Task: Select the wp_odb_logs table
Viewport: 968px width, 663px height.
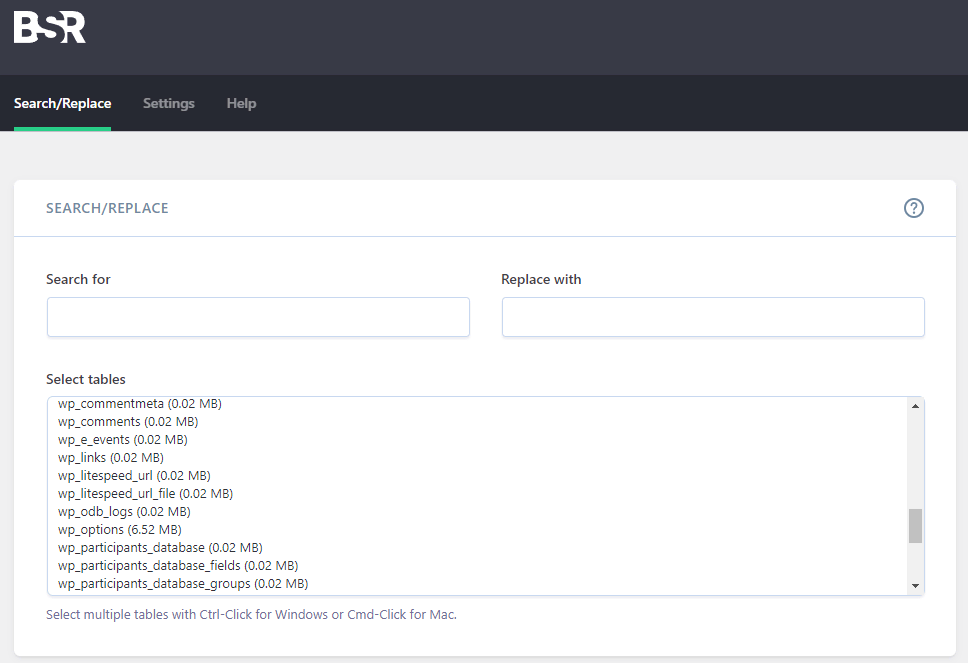Action: [x=477, y=511]
